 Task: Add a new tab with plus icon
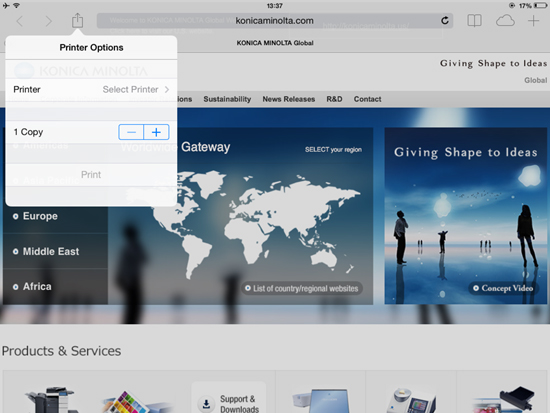click(x=533, y=21)
